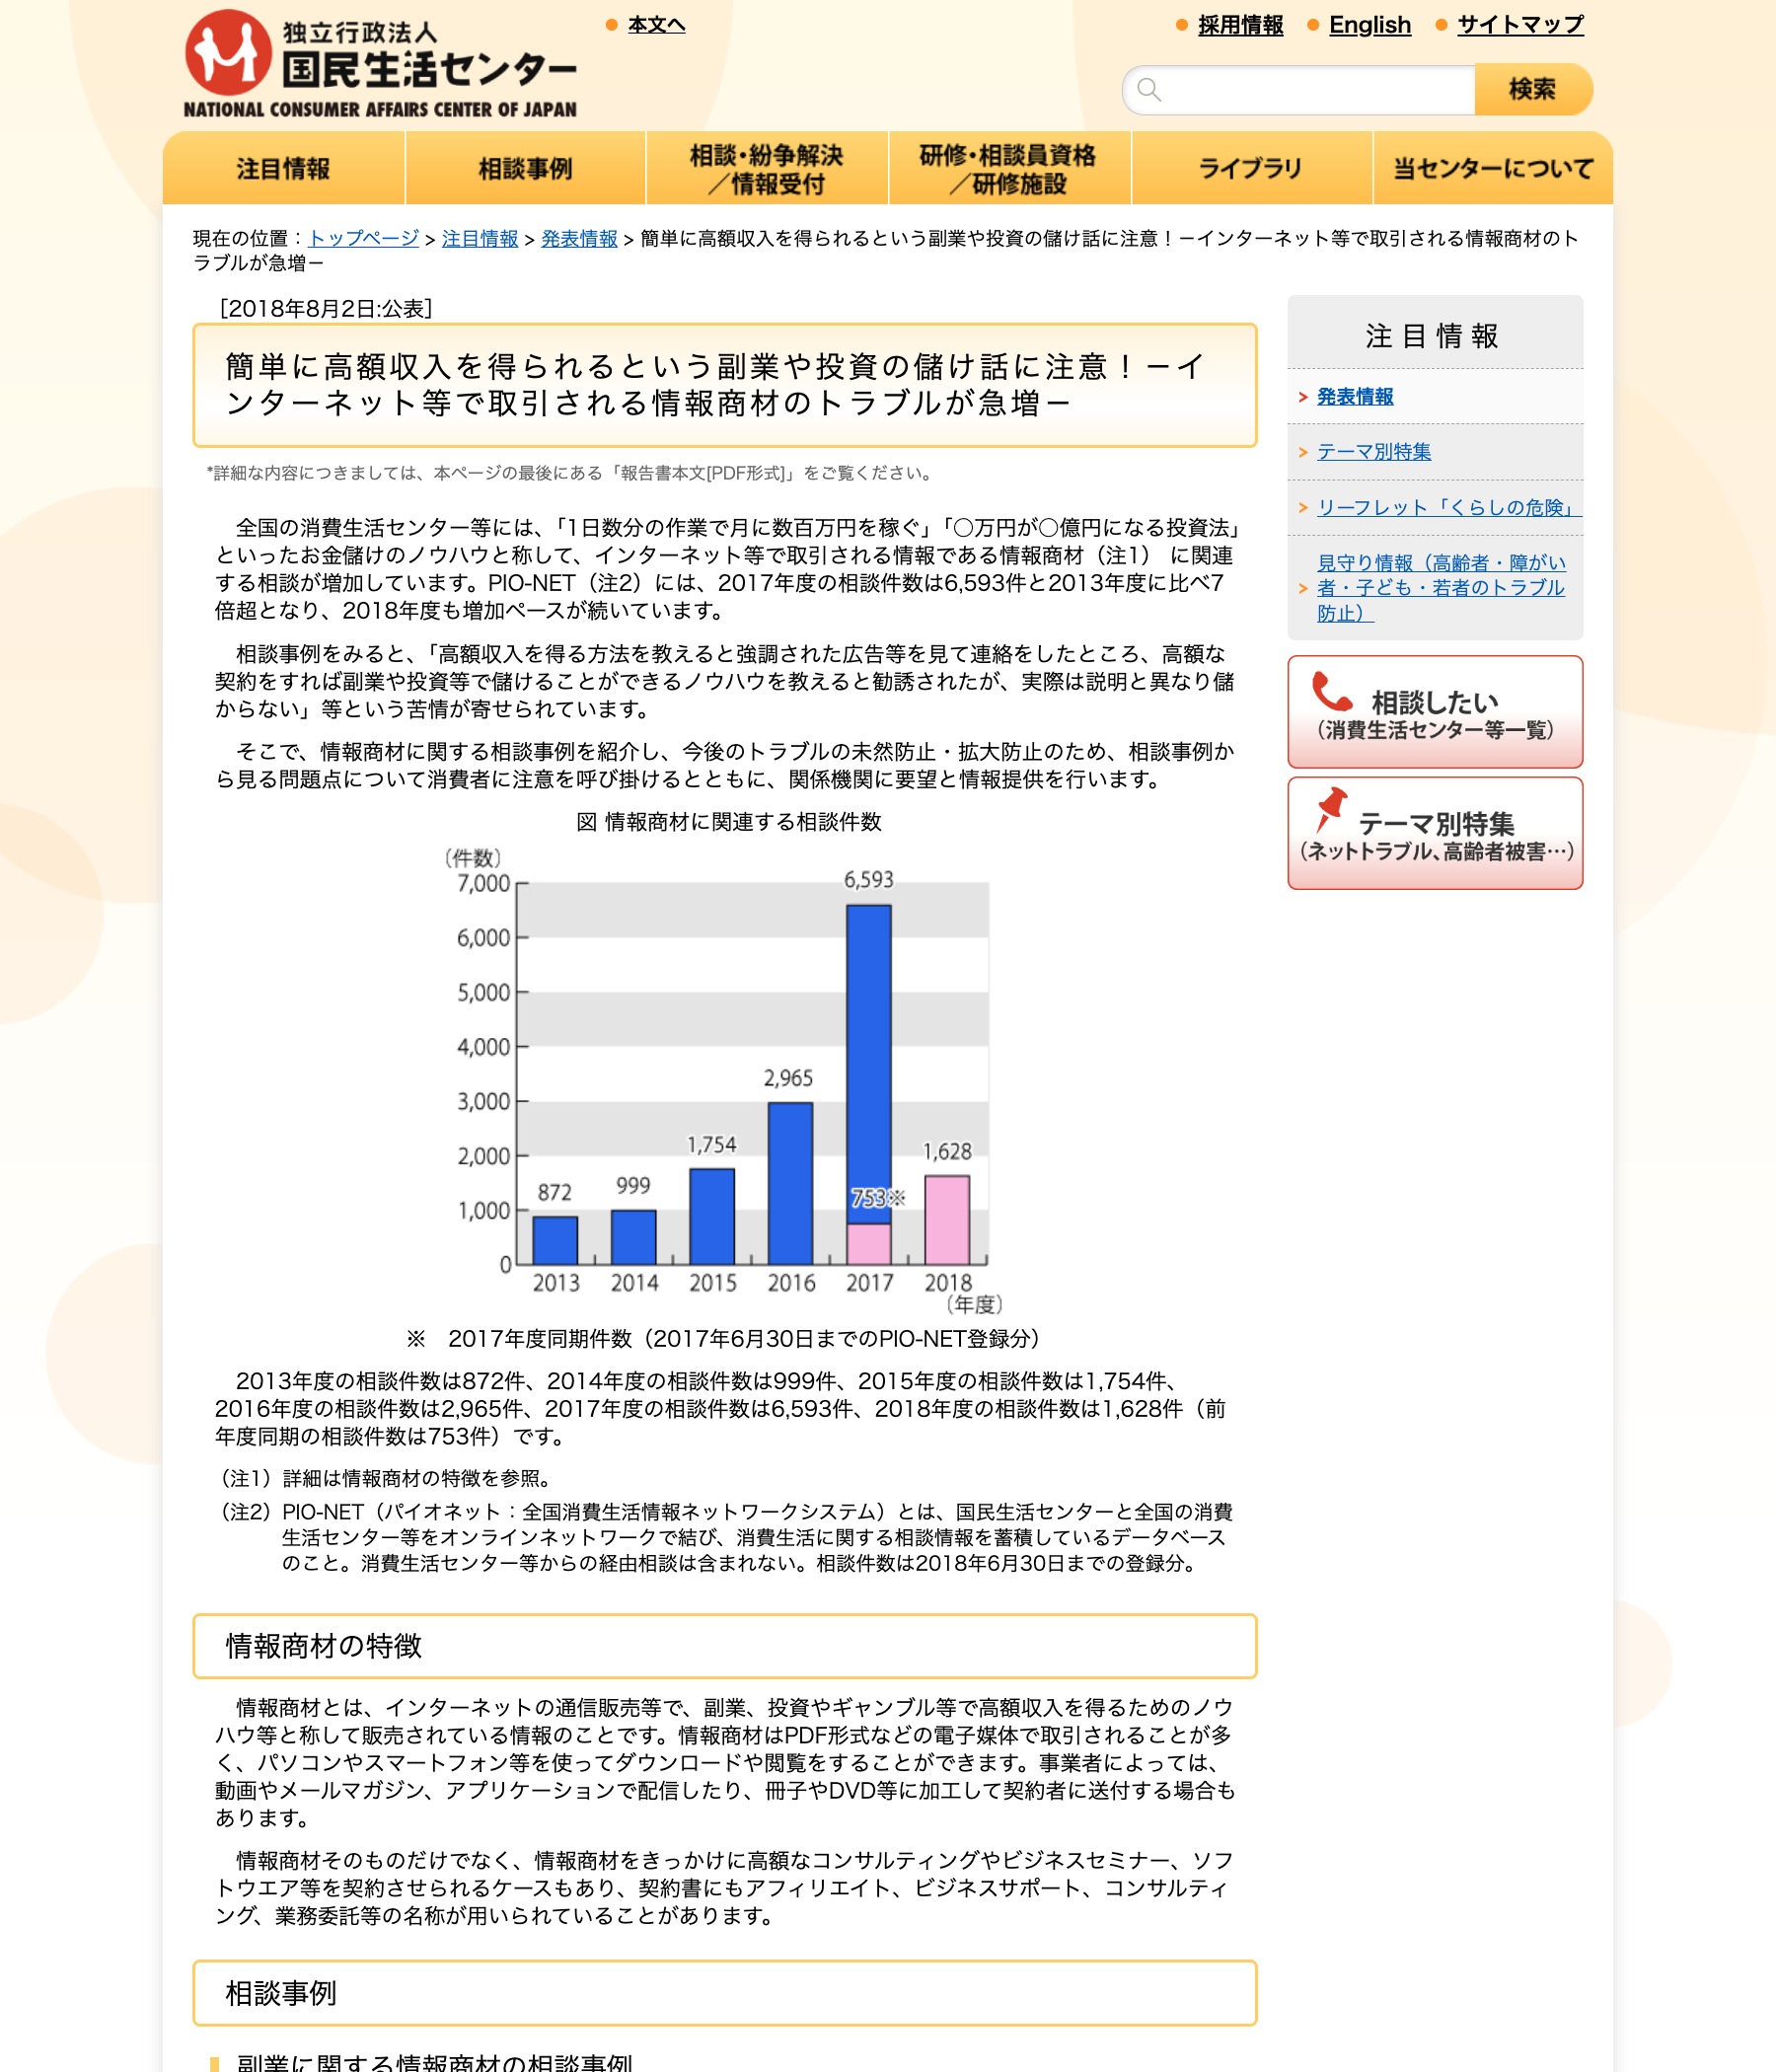Click the 2016 bar labeled 2,965
This screenshot has height=2072, width=1776.
(790, 1184)
